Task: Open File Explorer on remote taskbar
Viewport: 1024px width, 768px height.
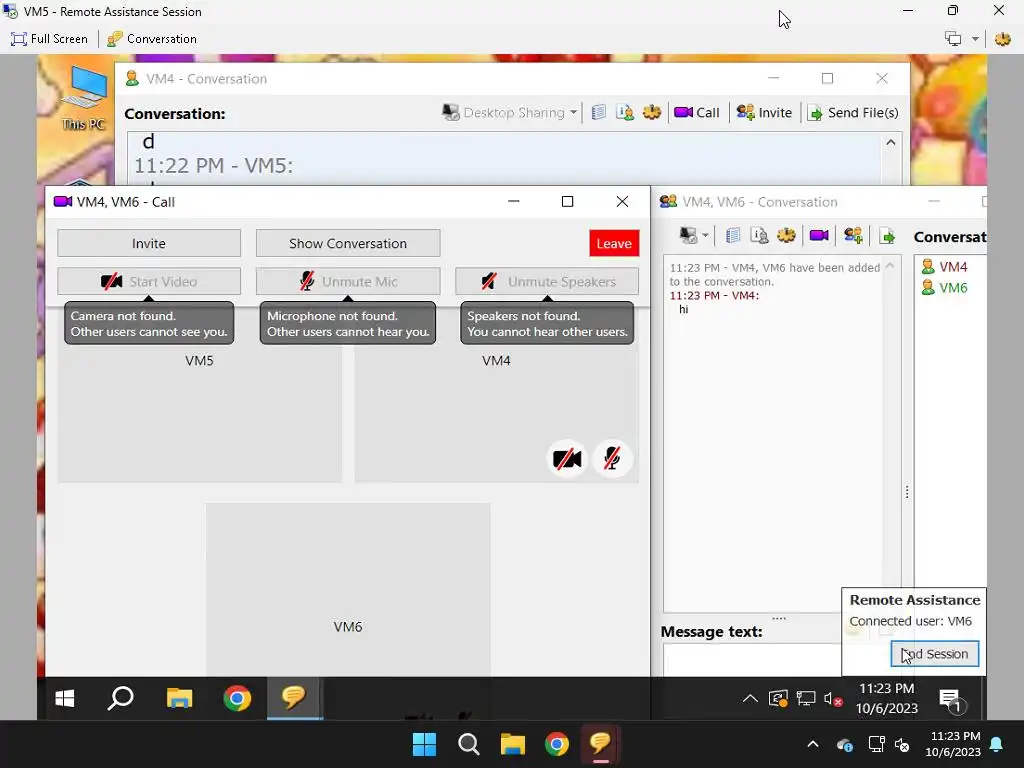Action: click(x=179, y=699)
